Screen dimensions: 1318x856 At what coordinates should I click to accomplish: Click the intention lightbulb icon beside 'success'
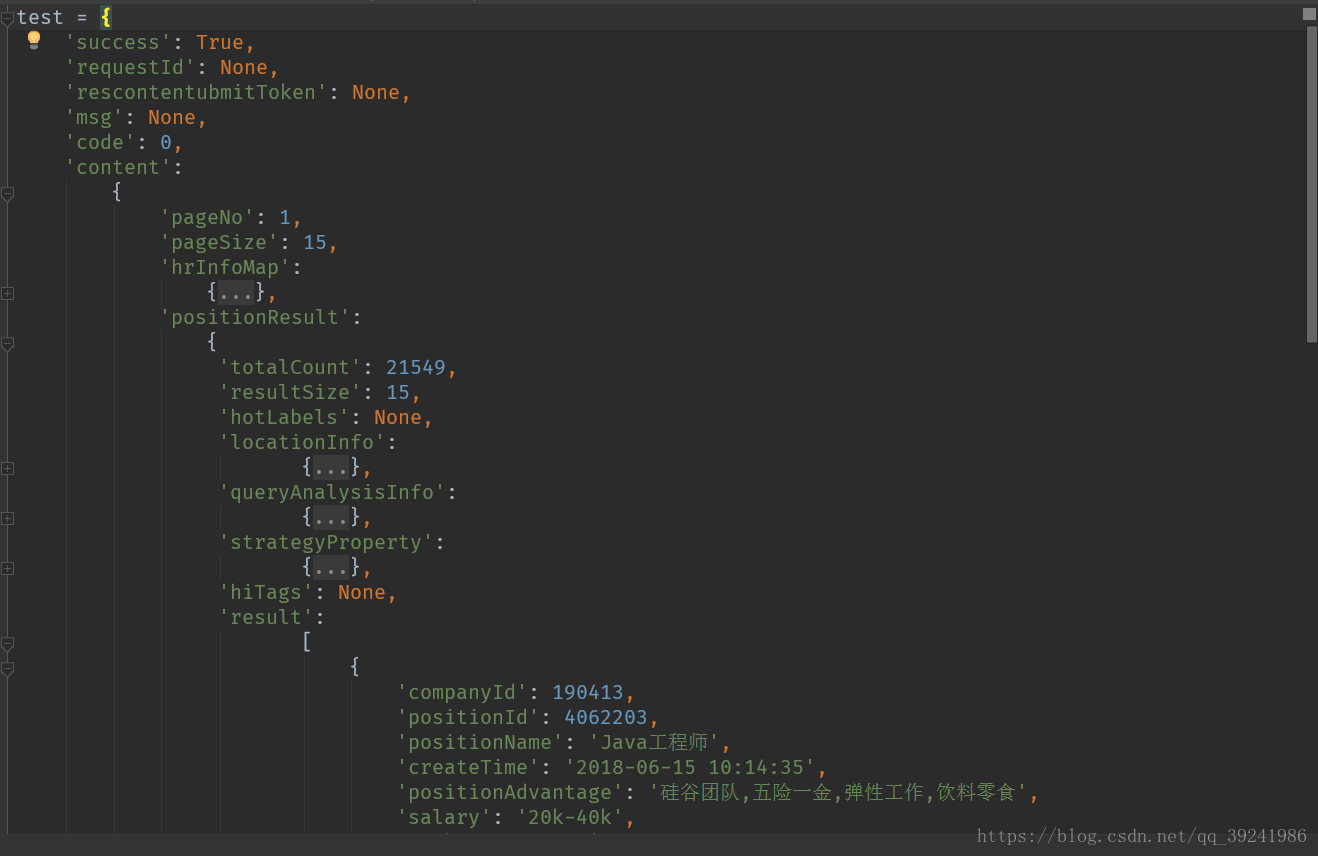34,40
